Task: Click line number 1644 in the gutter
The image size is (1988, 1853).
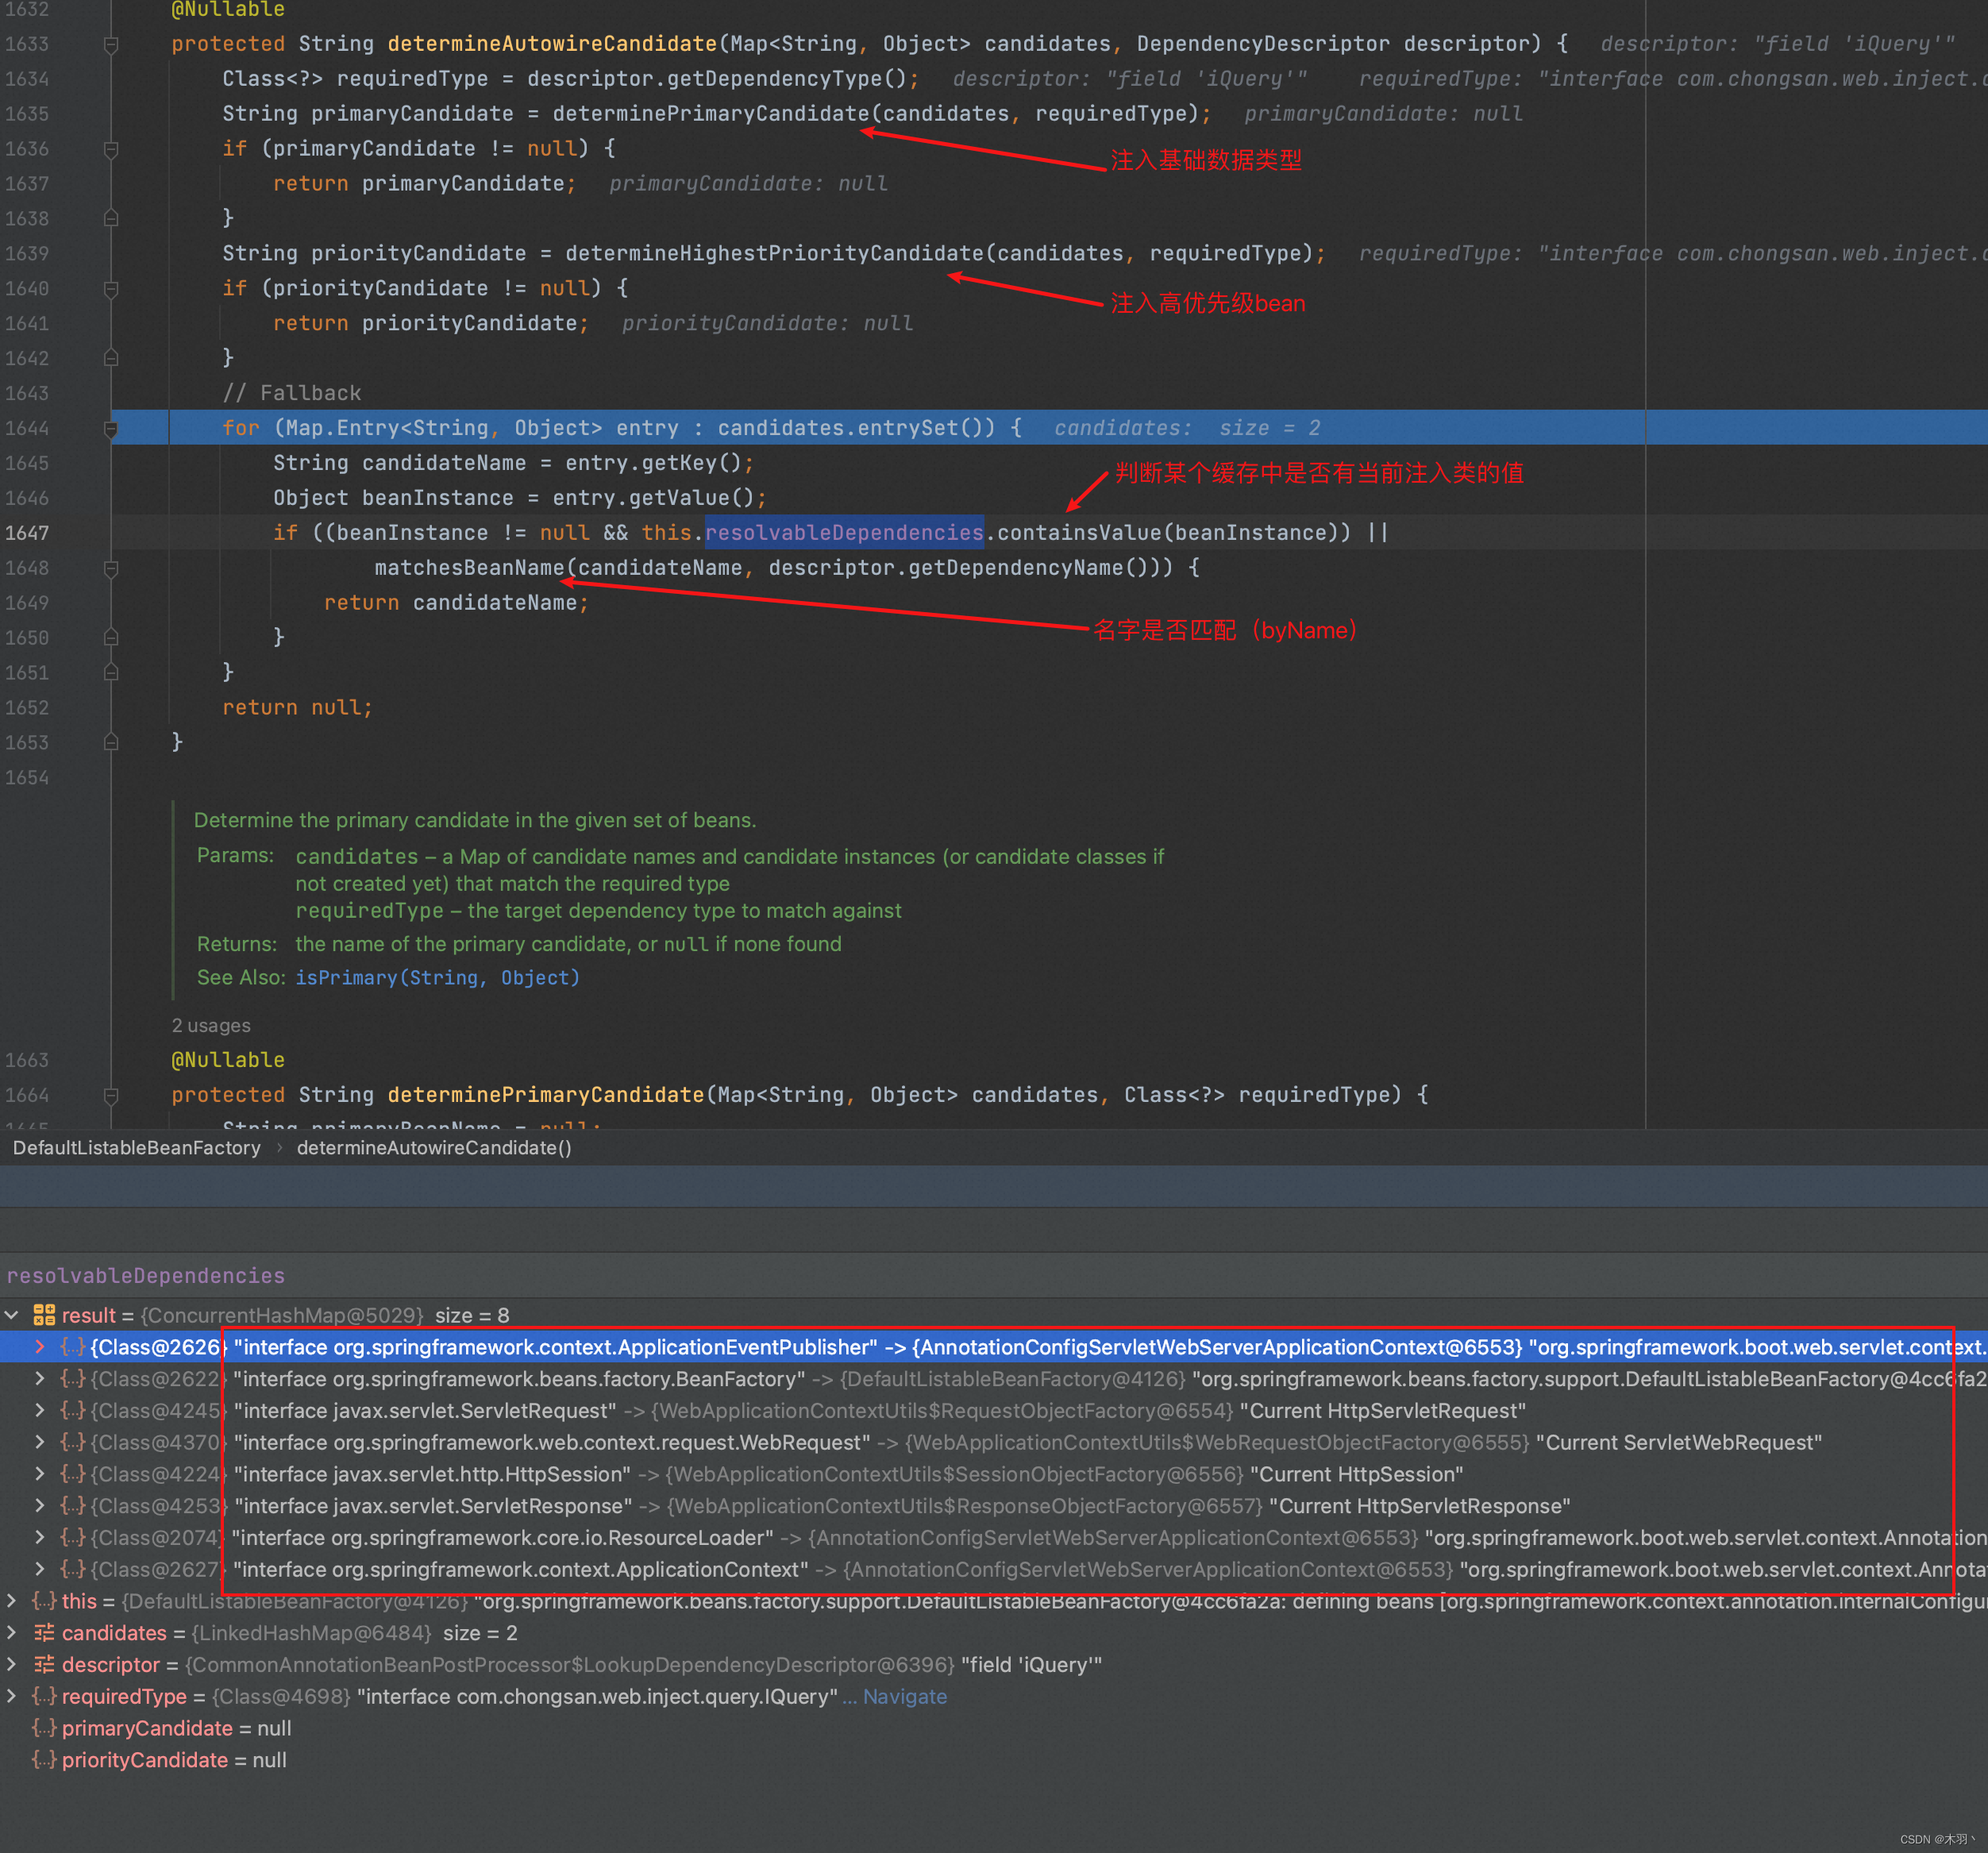Action: (27, 428)
